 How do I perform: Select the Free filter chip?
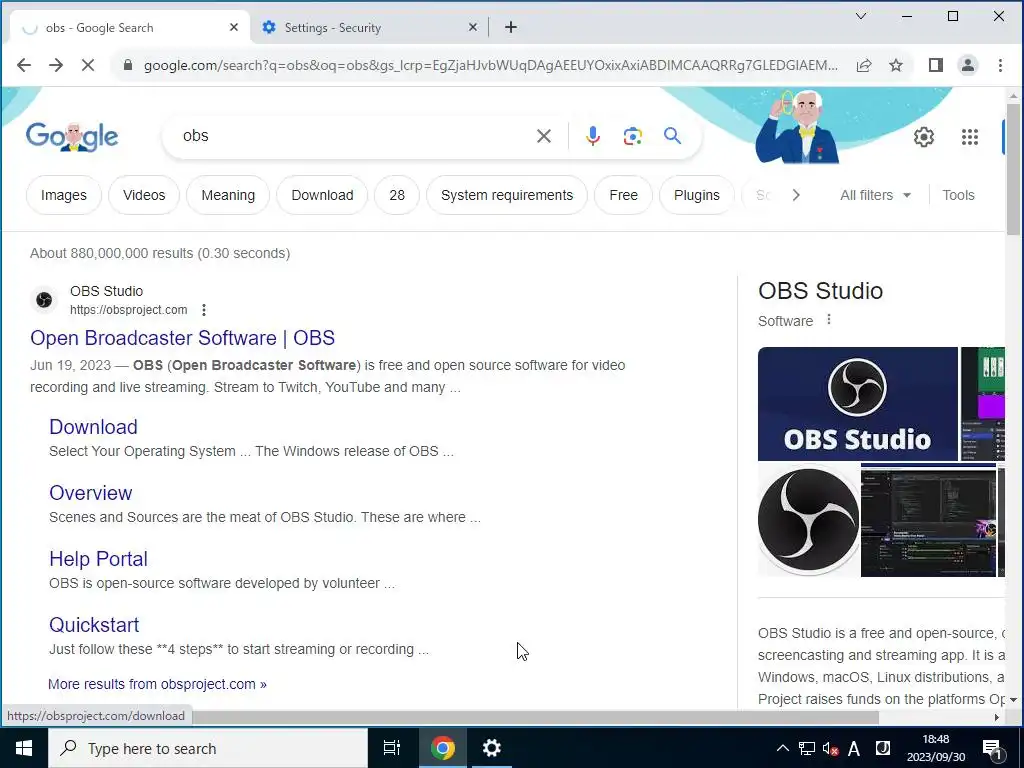click(623, 195)
